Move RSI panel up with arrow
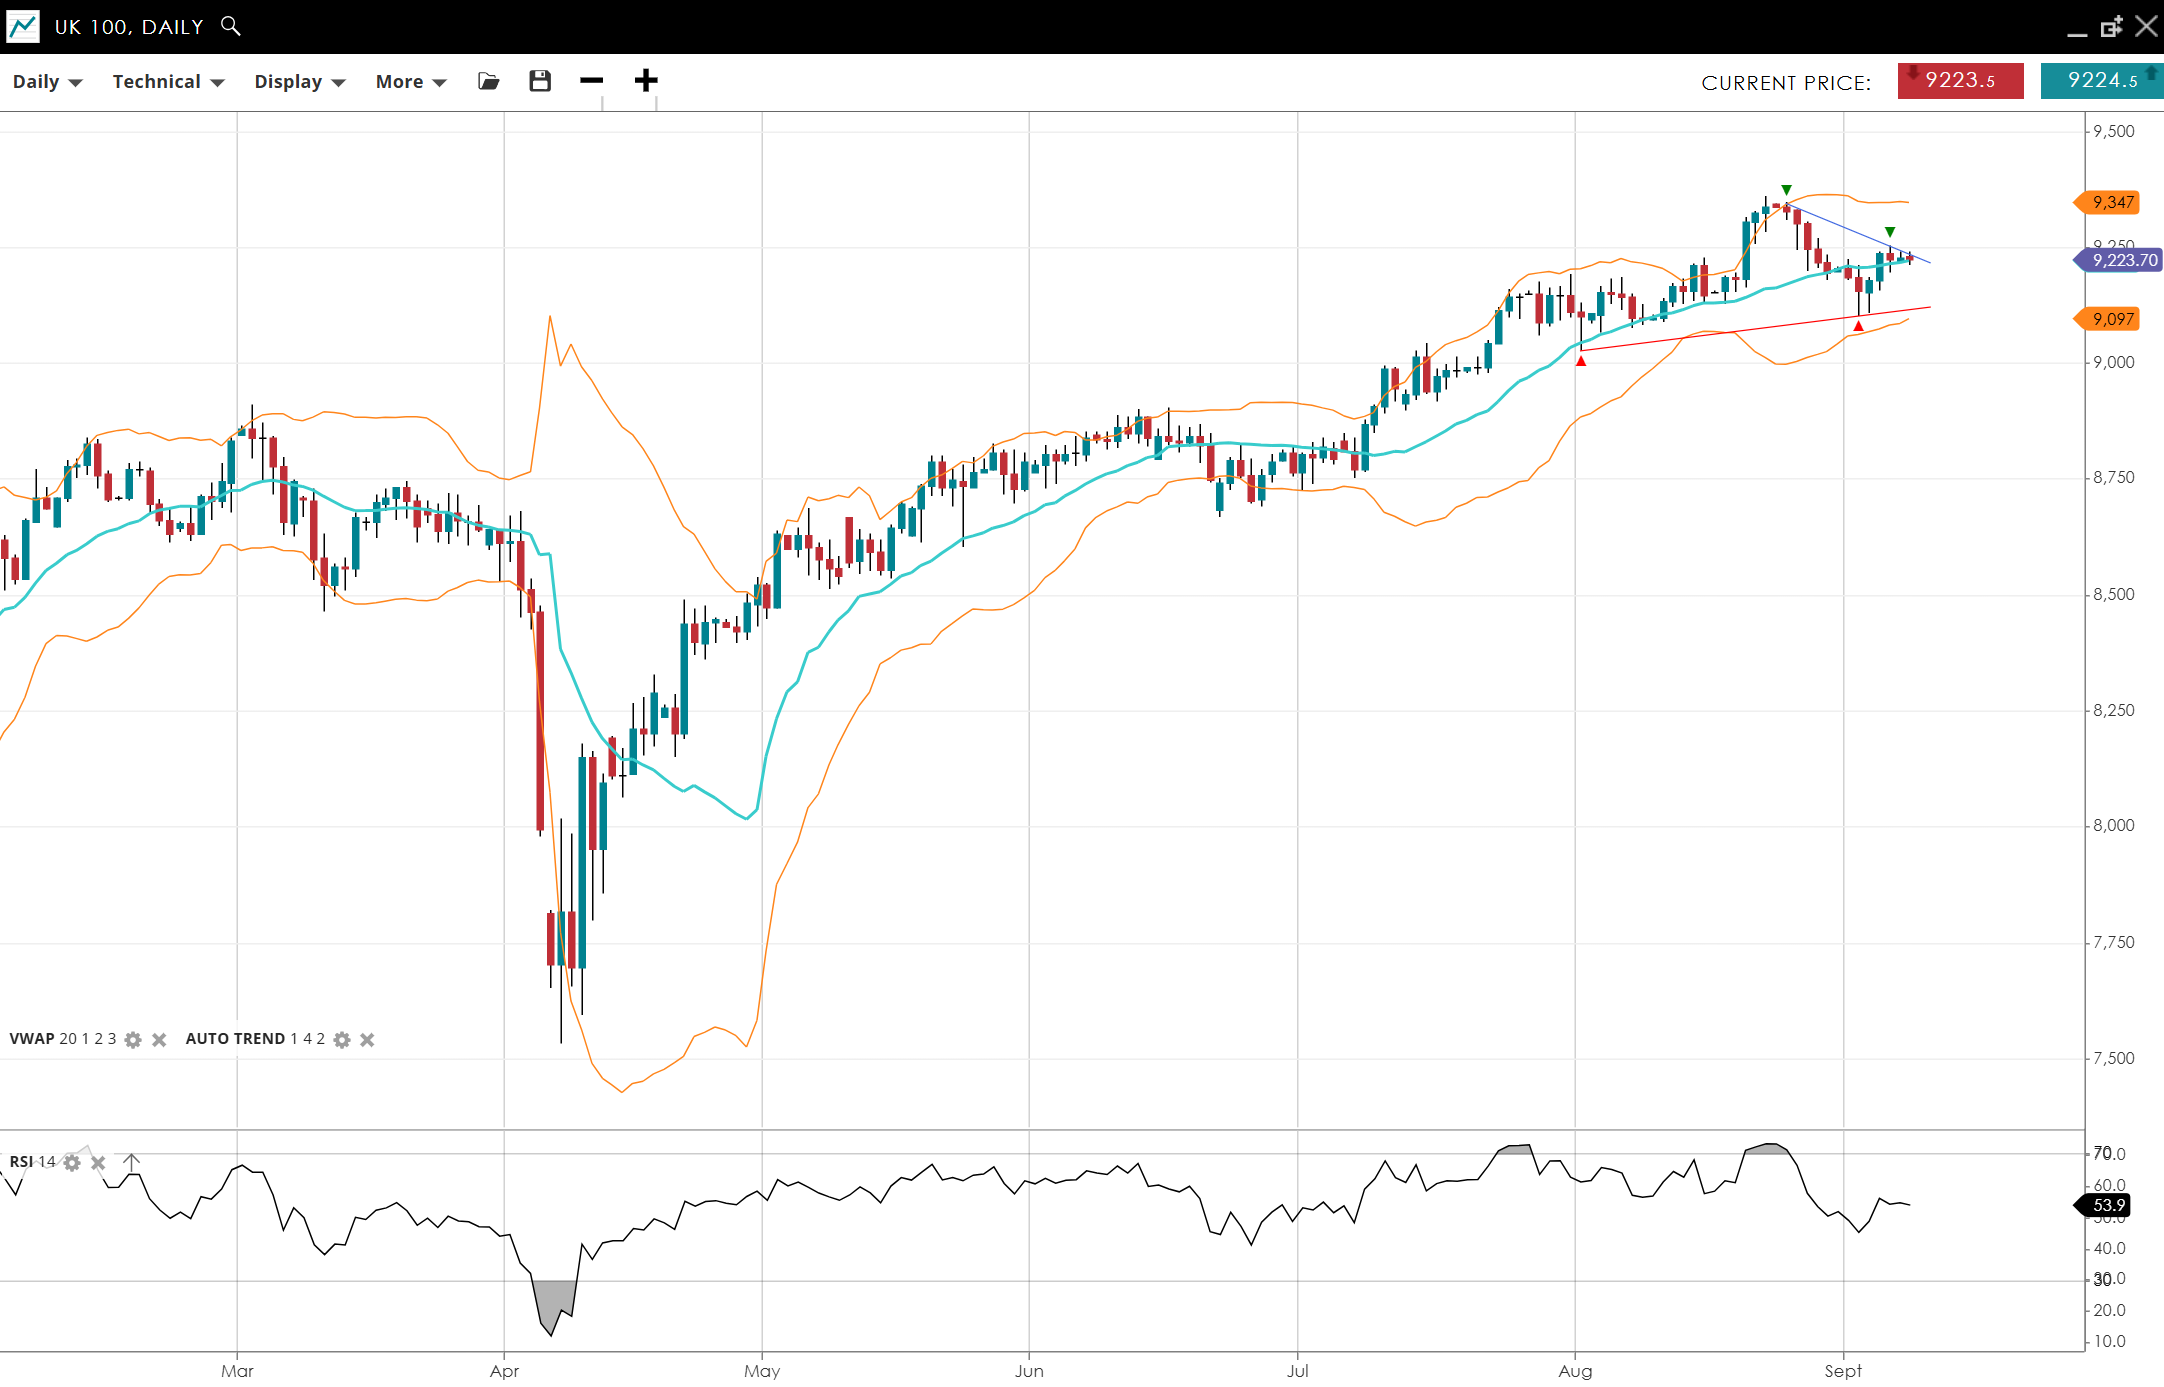The width and height of the screenshot is (2164, 1387). pyautogui.click(x=131, y=1162)
